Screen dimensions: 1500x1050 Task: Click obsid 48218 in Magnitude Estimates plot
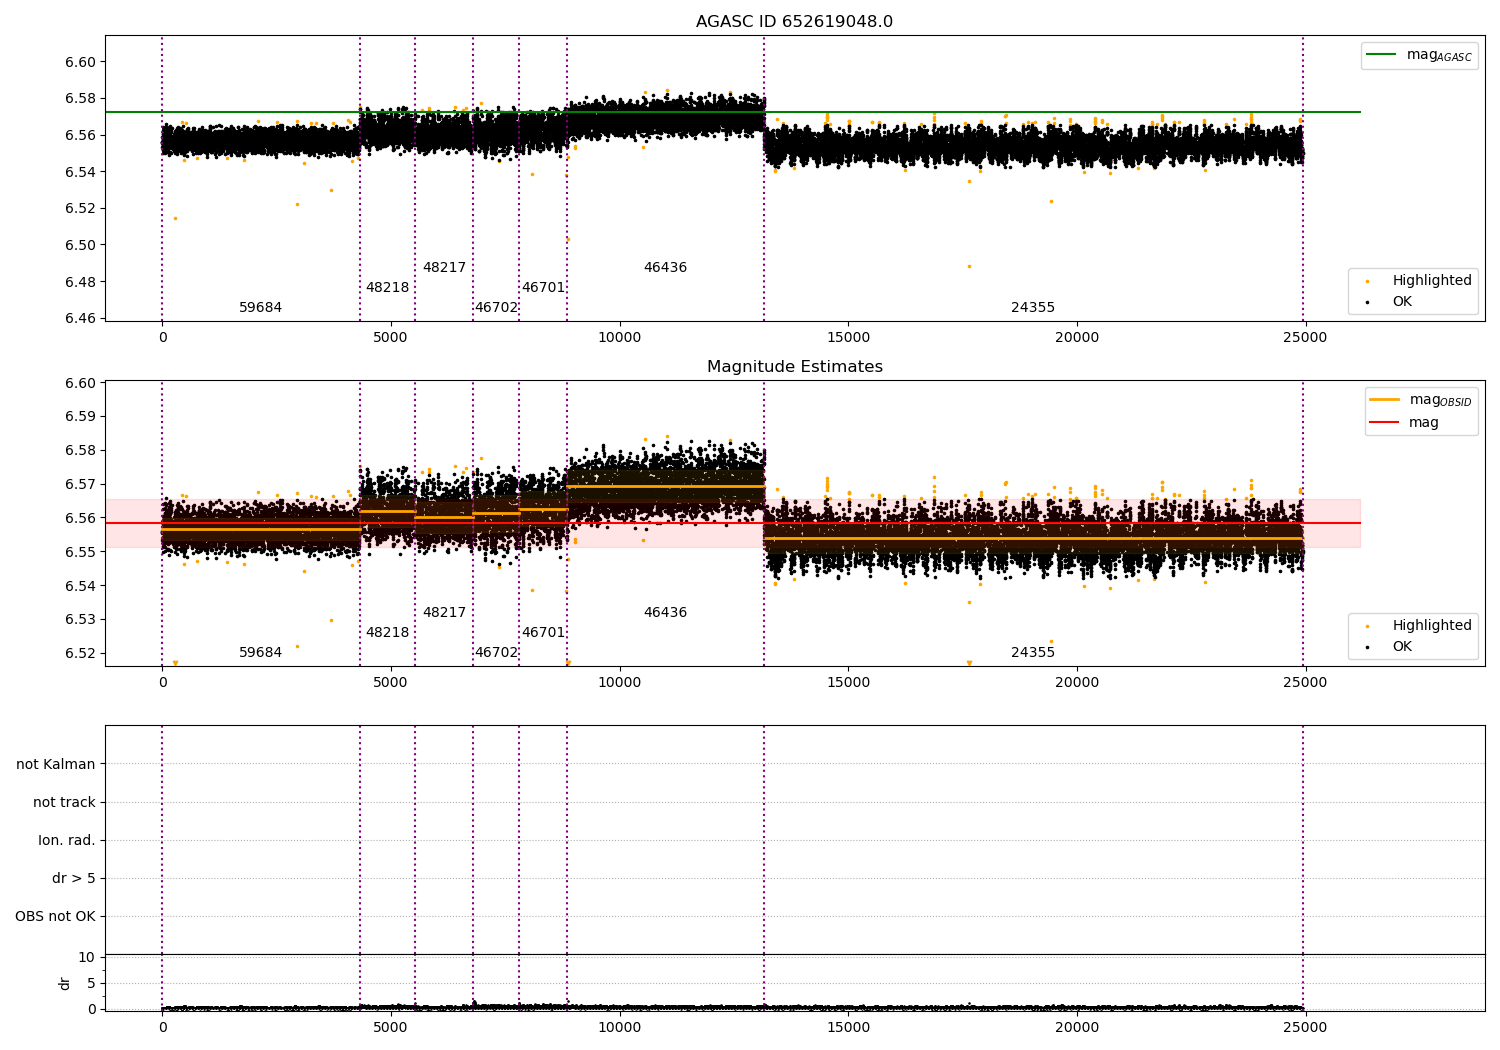387,633
